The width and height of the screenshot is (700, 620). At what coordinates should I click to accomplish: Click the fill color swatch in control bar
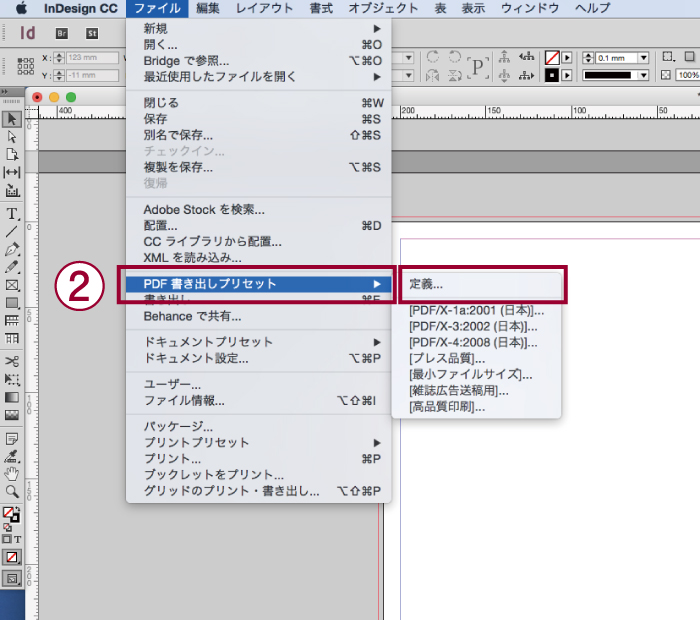click(x=552, y=58)
